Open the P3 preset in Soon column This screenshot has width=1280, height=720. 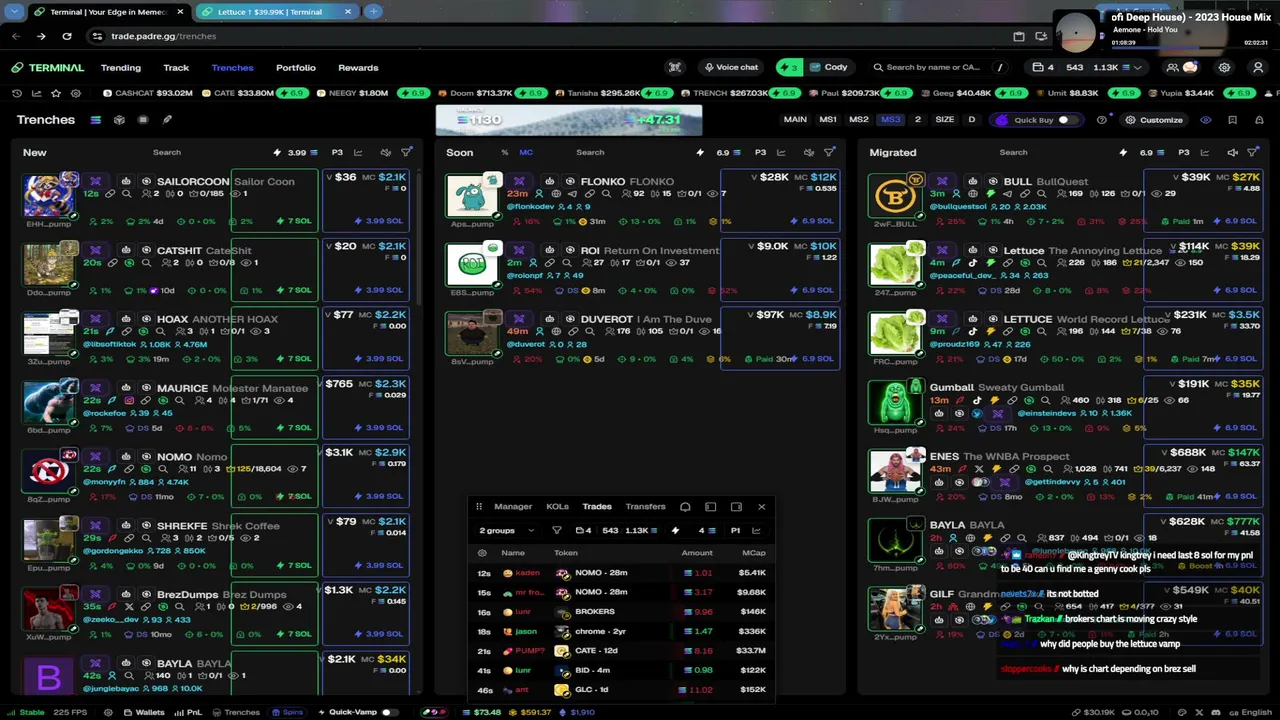[760, 153]
